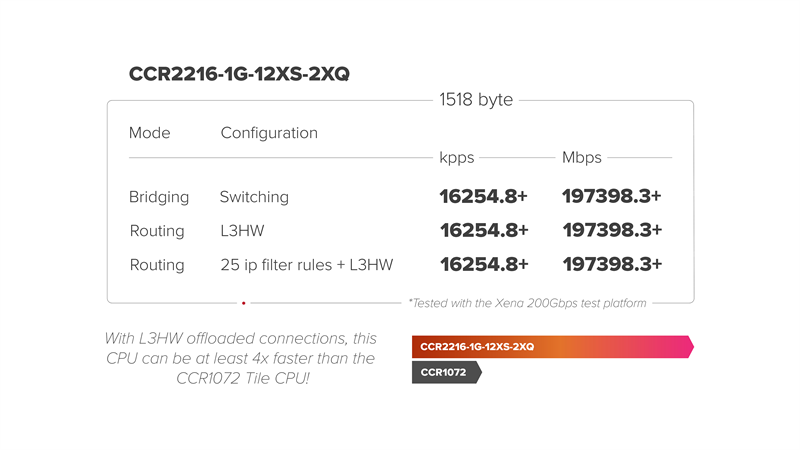The height and width of the screenshot is (450, 800).
Task: Select the 25 ip filter rules + L3HW entry
Action: coord(306,265)
